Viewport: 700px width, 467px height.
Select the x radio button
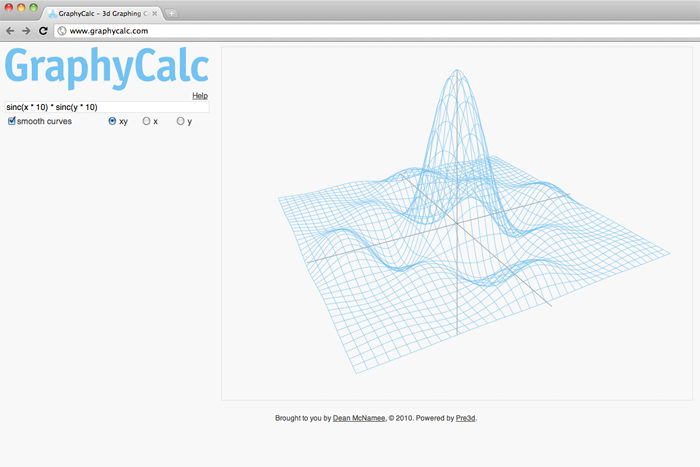point(146,121)
